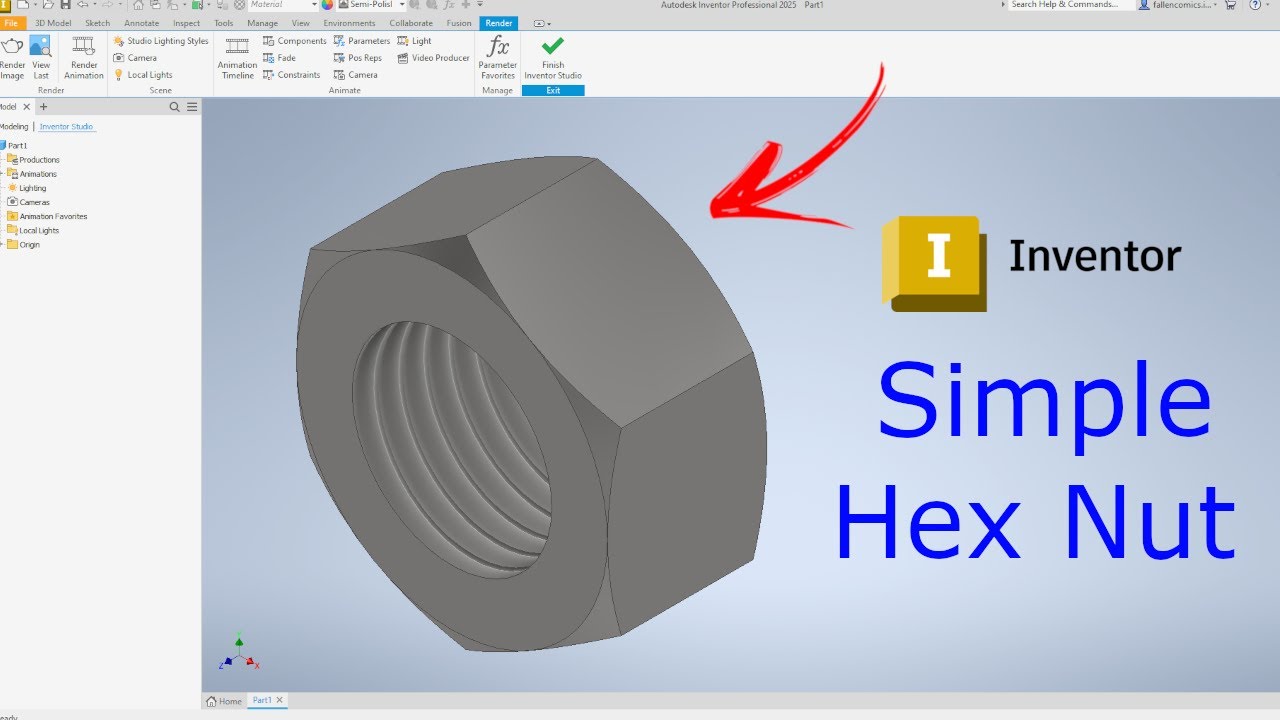Open the File menu
Screen dimensions: 1280x720
point(11,23)
